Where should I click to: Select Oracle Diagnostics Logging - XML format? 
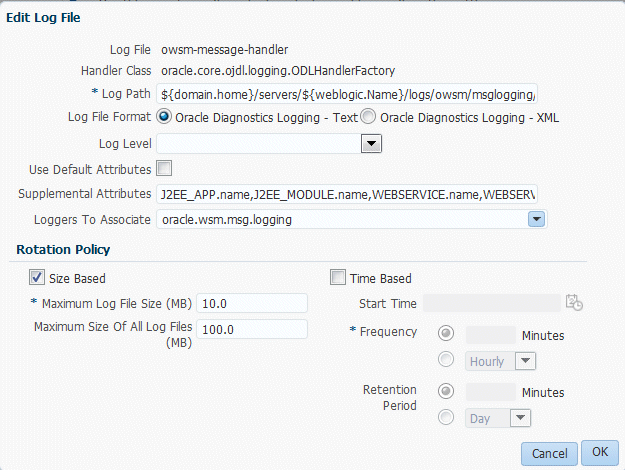[368, 117]
